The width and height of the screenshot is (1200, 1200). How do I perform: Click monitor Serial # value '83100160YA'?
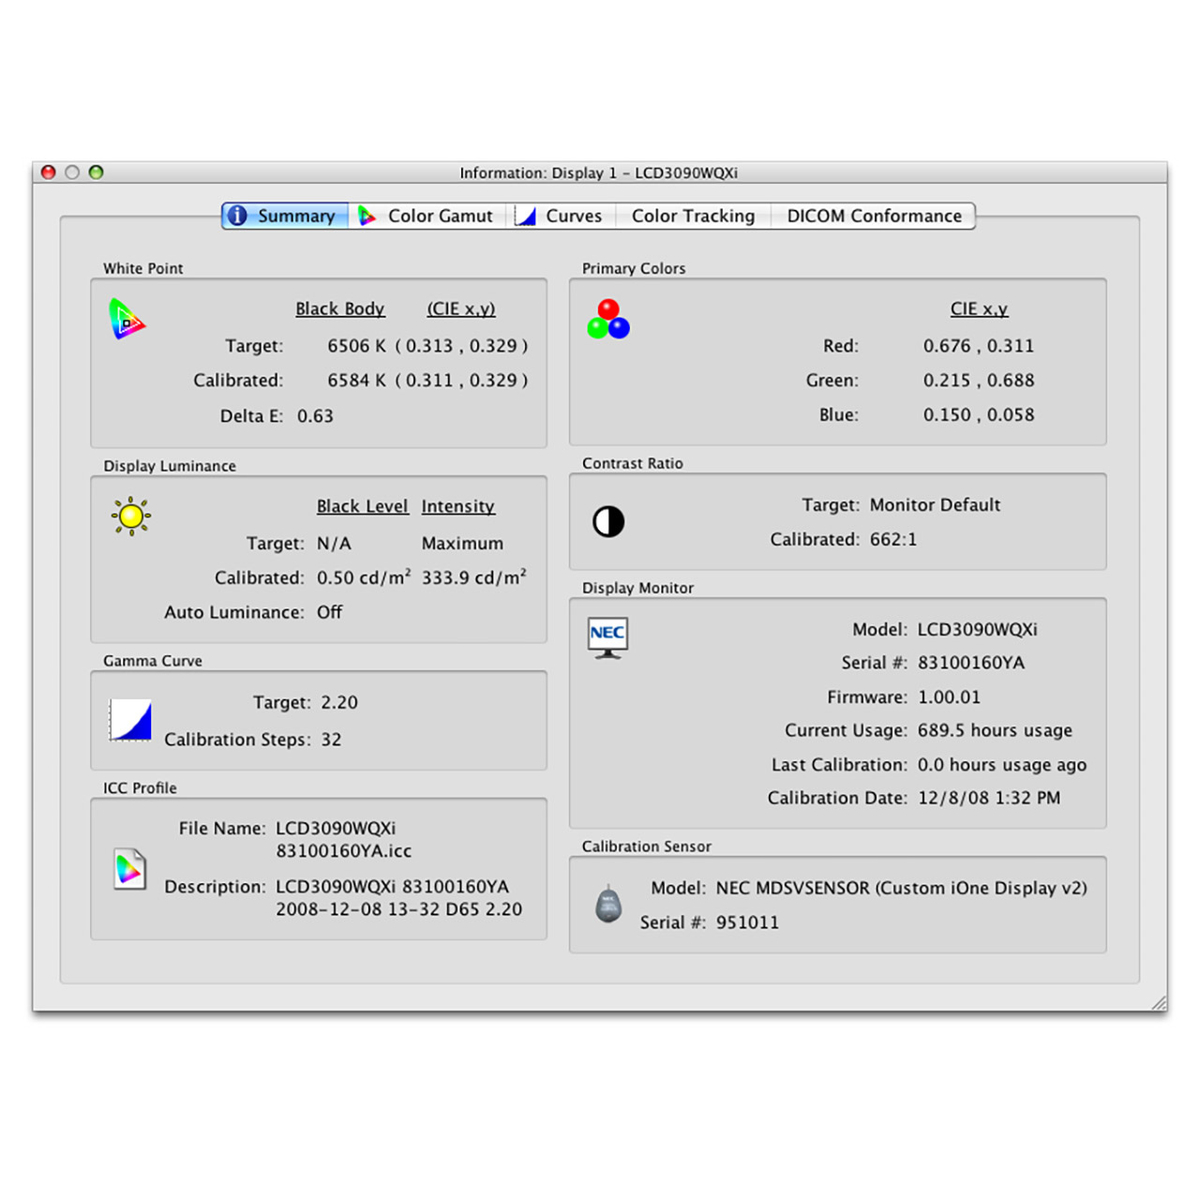[x=971, y=662]
